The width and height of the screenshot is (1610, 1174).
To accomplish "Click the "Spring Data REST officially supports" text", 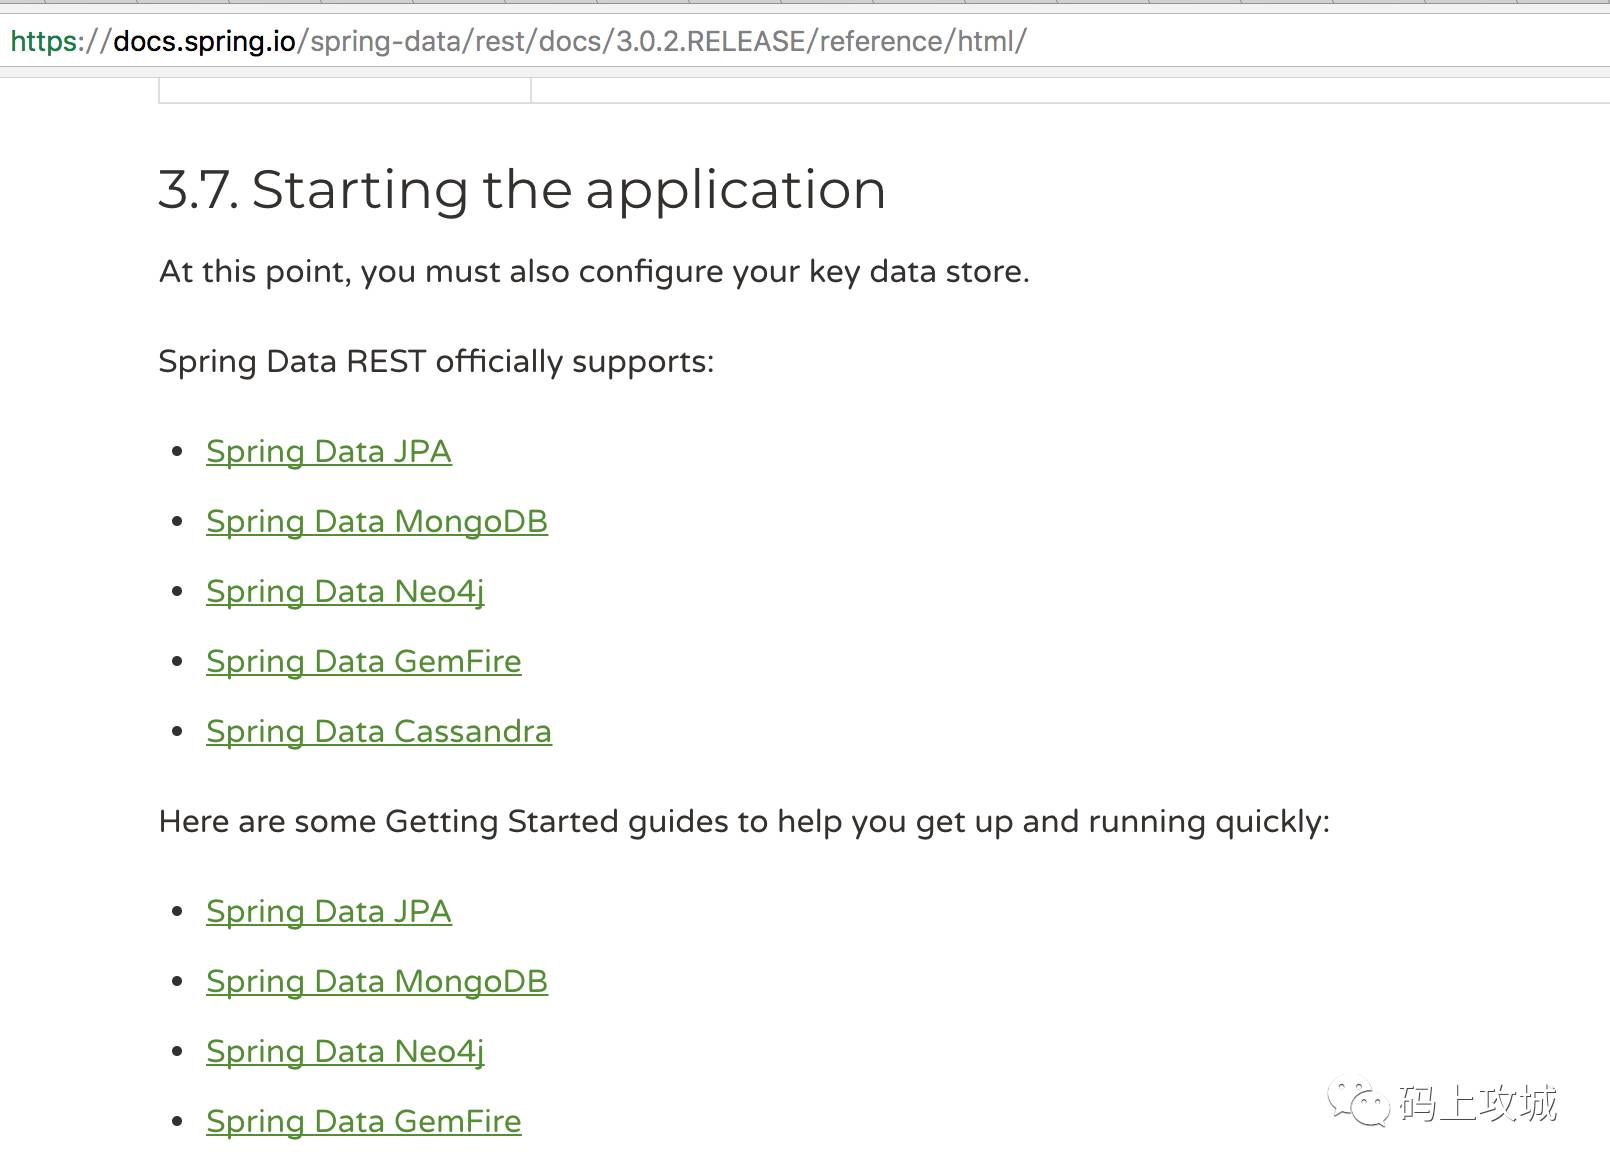I will 436,362.
